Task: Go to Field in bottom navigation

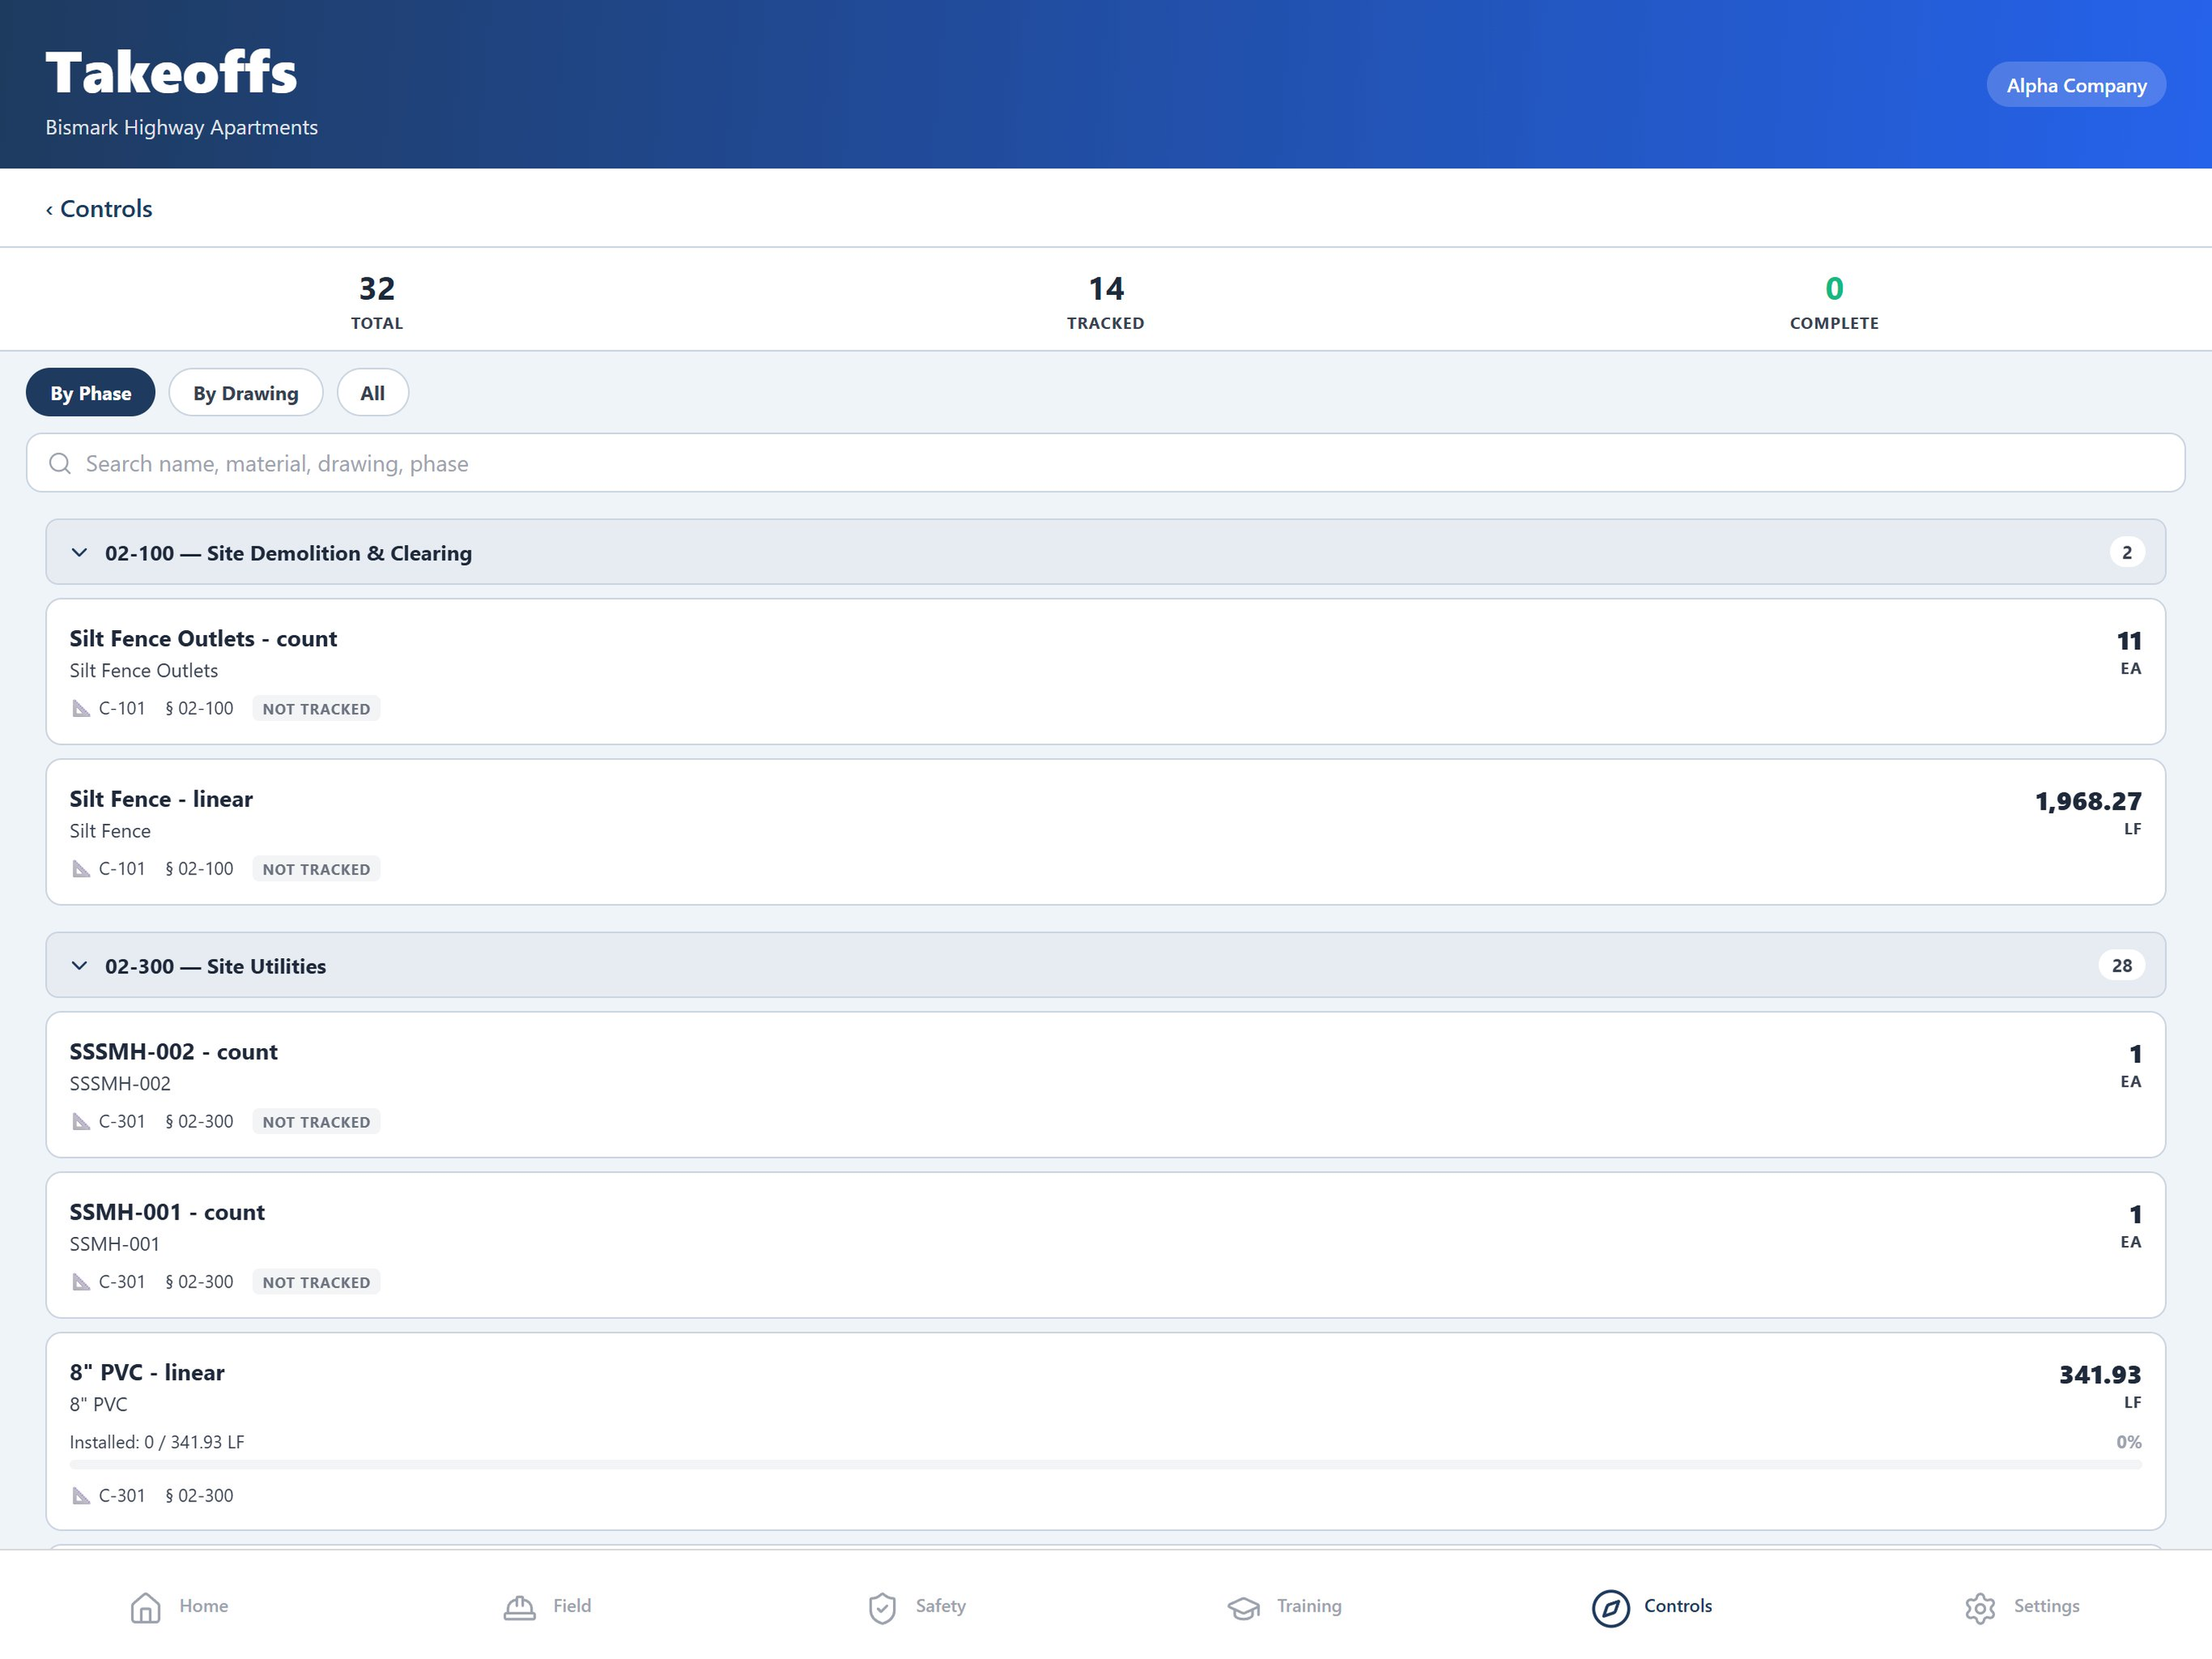Action: [x=547, y=1606]
